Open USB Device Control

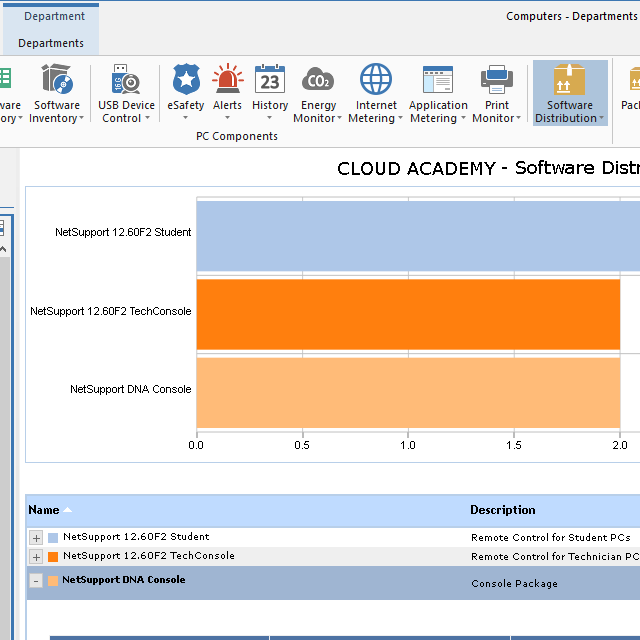tap(126, 93)
